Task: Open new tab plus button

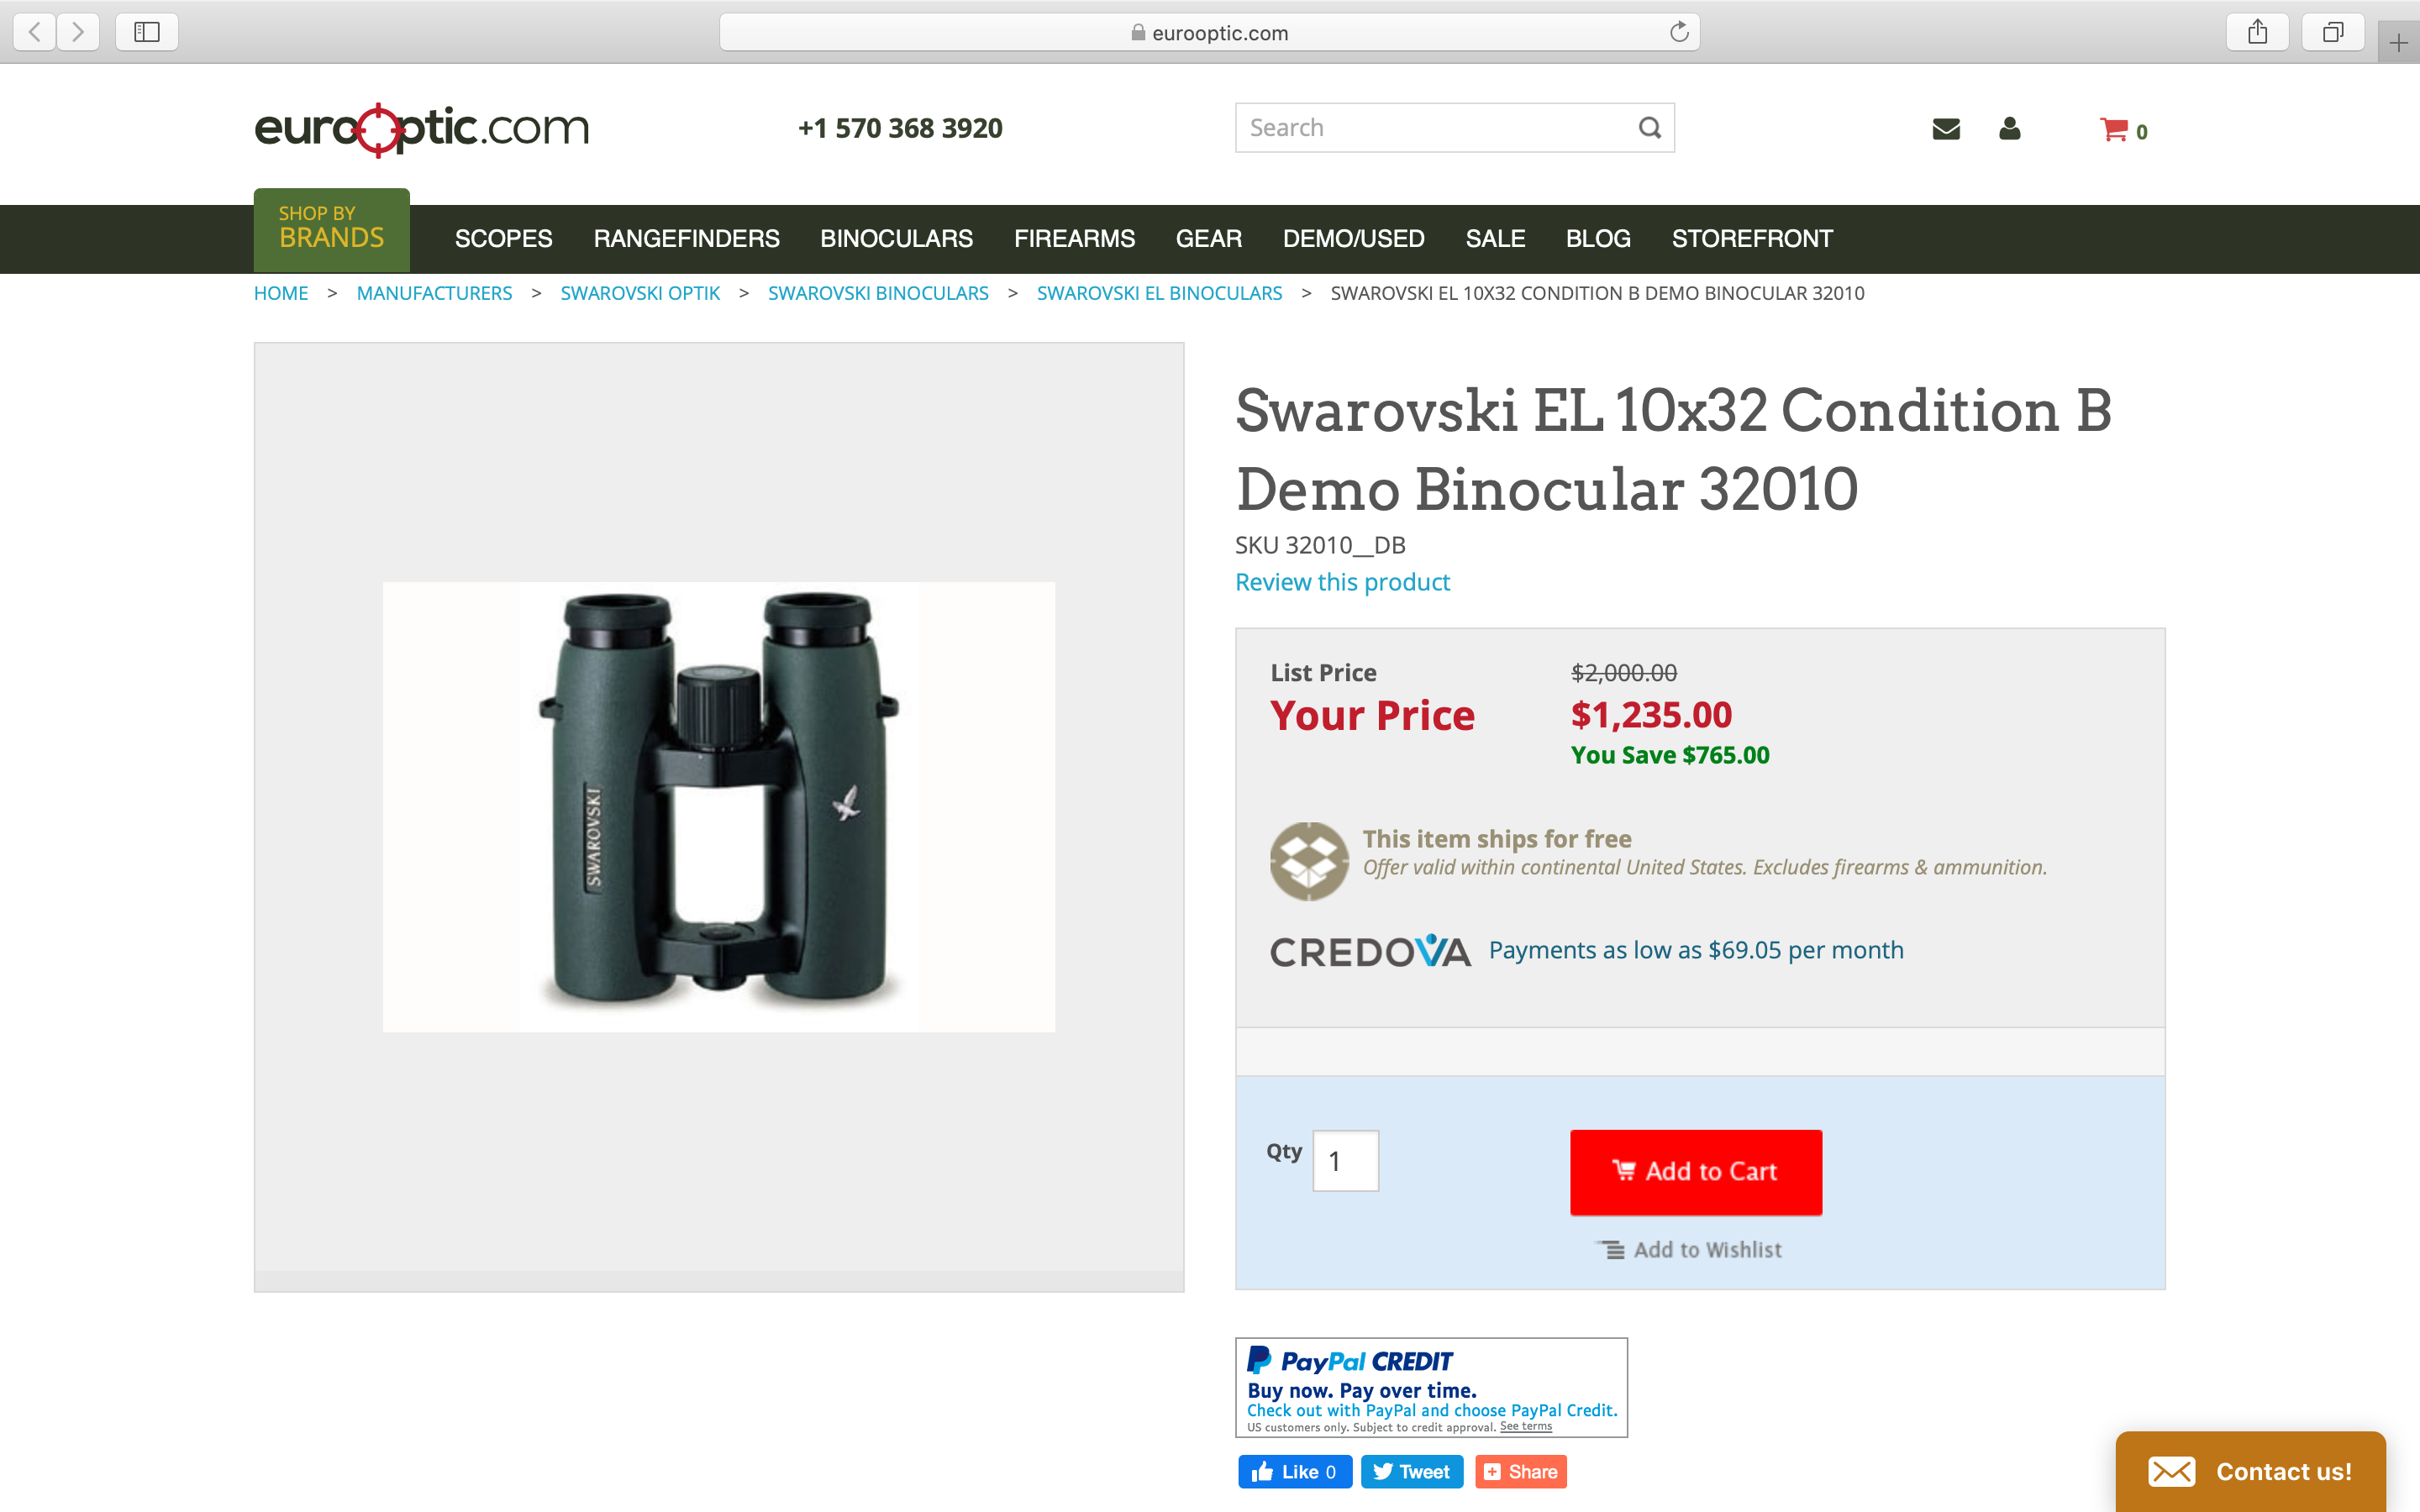Action: click(2398, 43)
